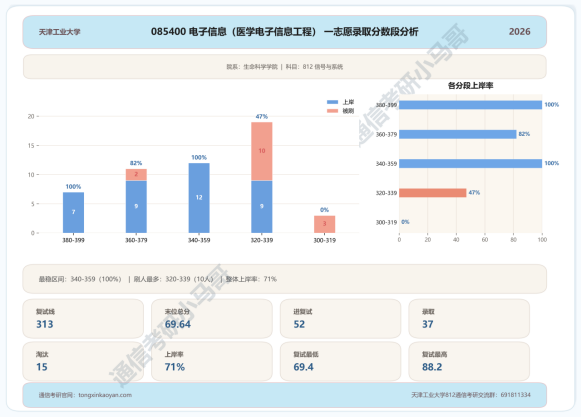
Task: Click the 100% label above the 340-359 column
Action: 199,157
